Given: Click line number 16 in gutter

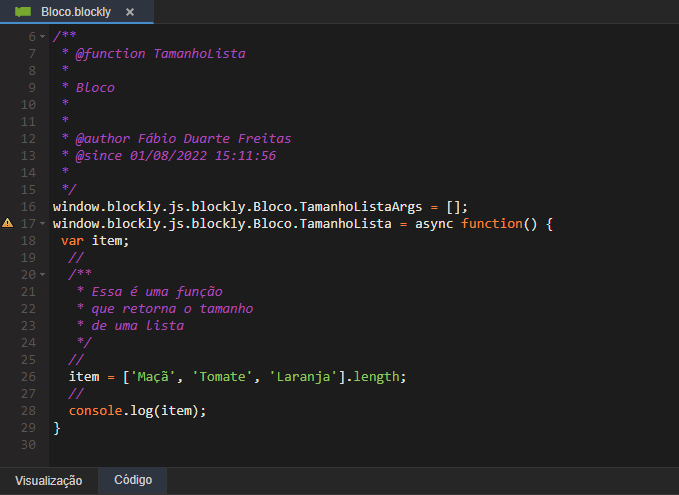Looking at the screenshot, I should point(28,207).
